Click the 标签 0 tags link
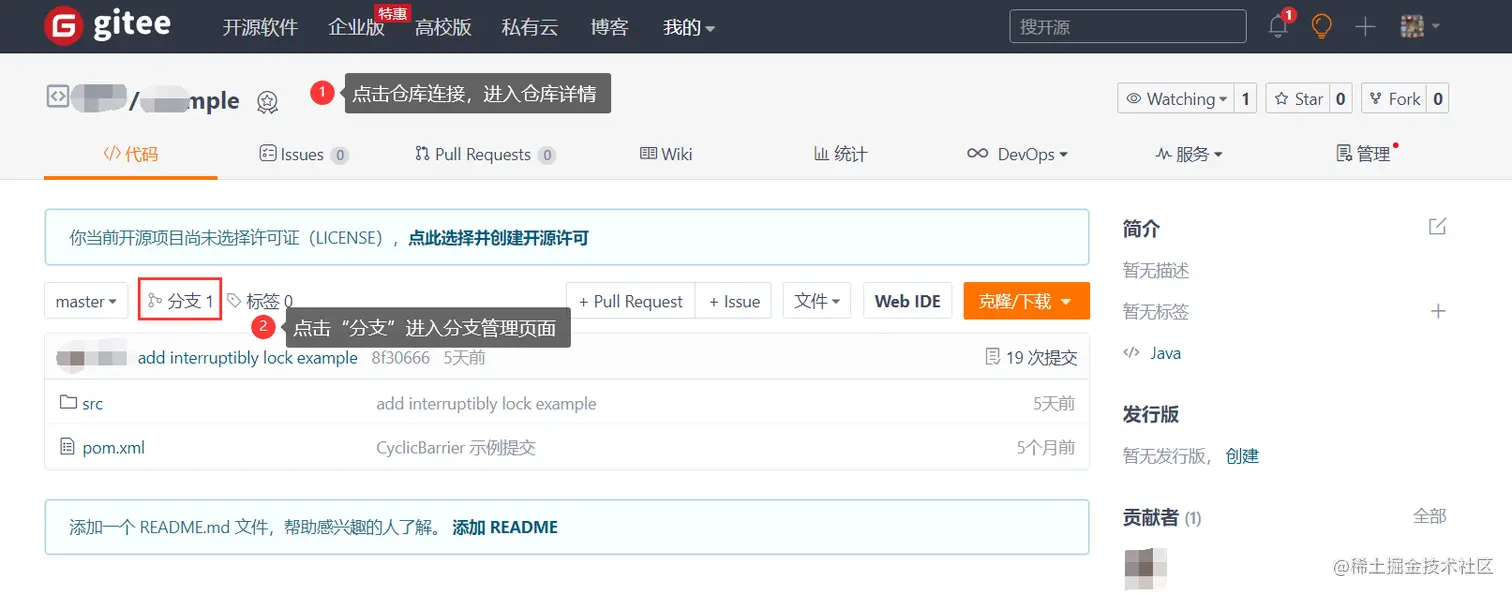This screenshot has height=595, width=1512. (260, 301)
